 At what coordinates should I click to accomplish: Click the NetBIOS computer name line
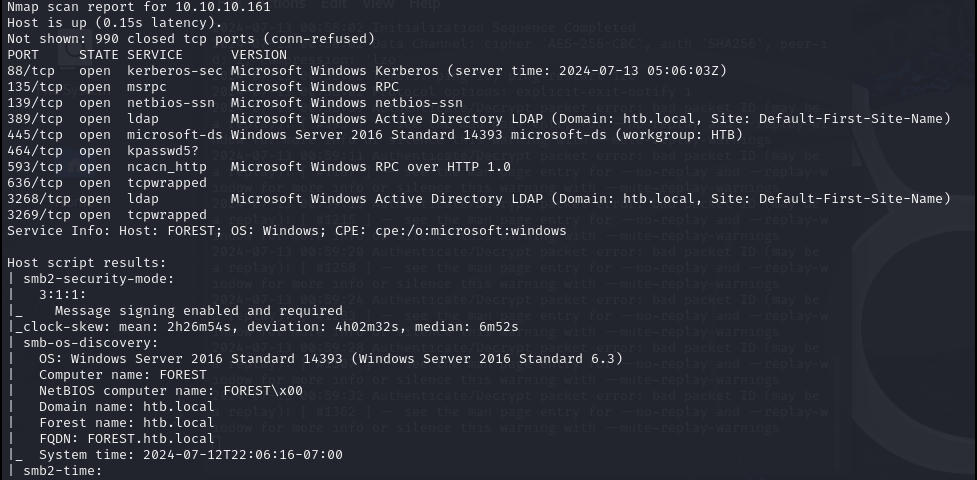coord(171,391)
